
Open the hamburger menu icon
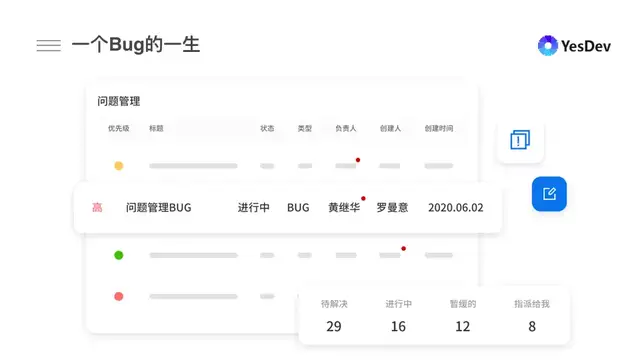click(x=49, y=45)
